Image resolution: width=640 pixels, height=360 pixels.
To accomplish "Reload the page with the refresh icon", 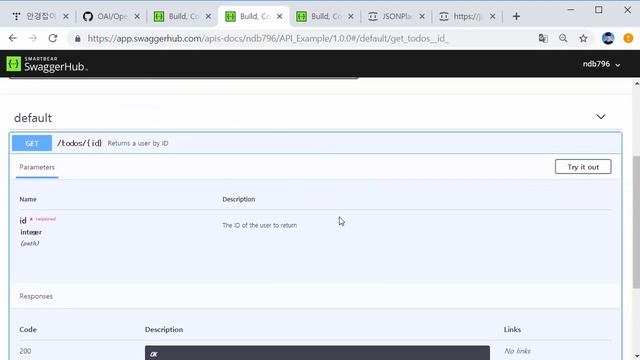I will (x=53, y=38).
